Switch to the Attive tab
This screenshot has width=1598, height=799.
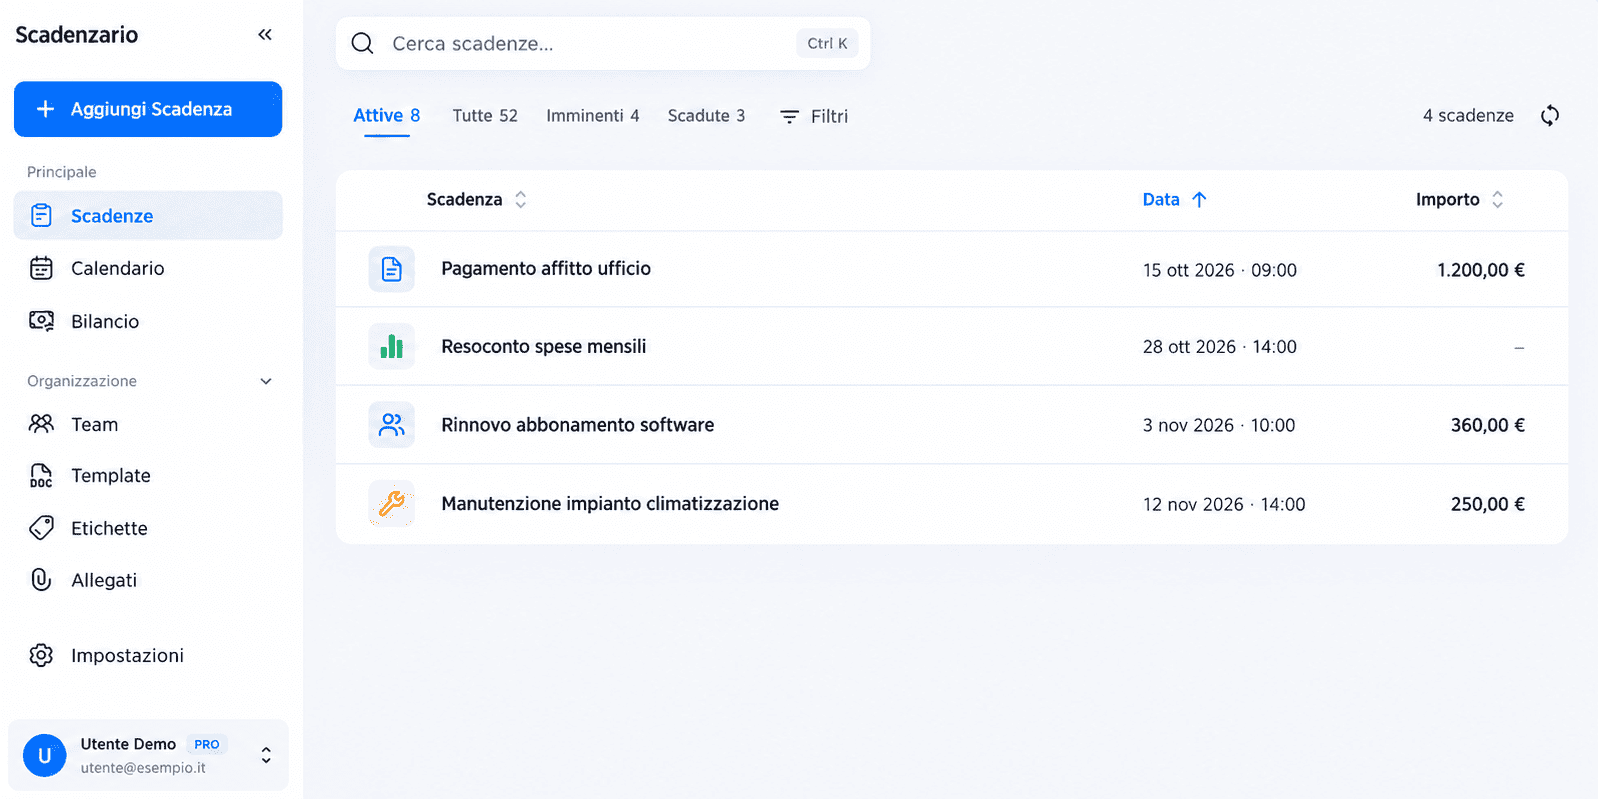tap(387, 116)
